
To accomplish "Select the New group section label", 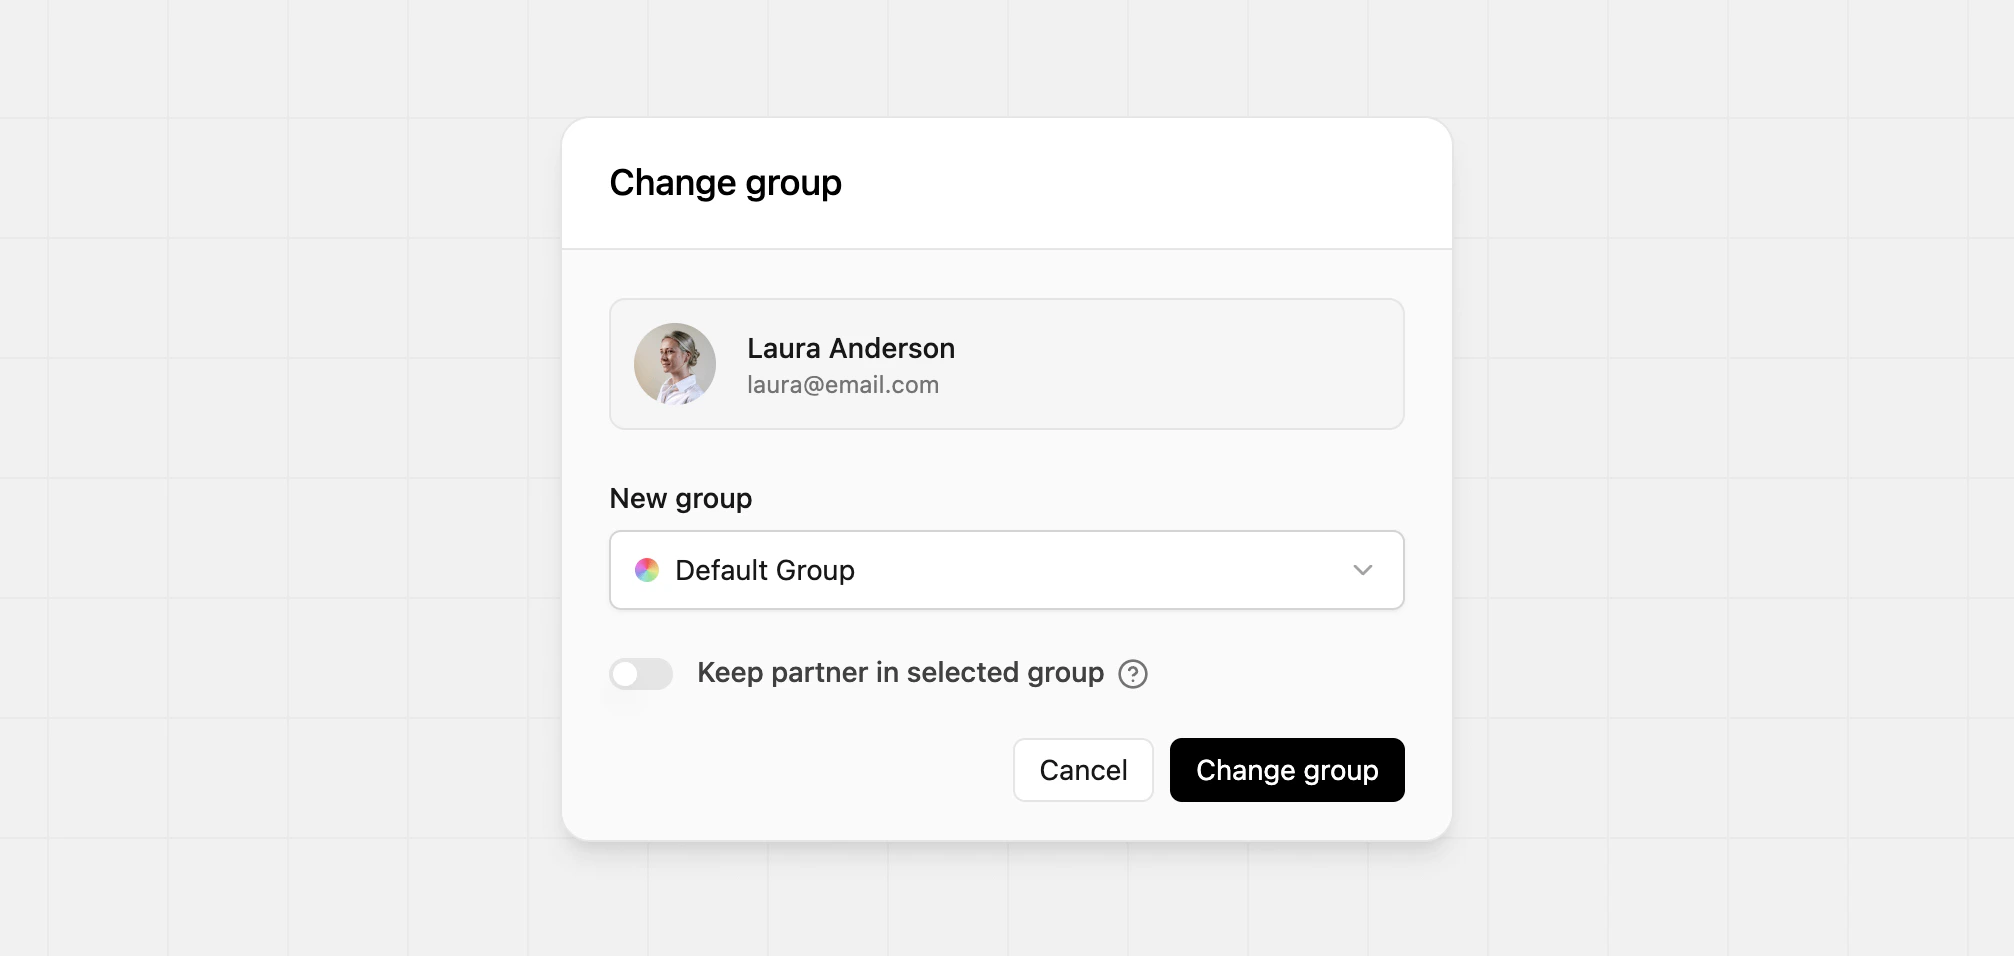I will [x=680, y=498].
